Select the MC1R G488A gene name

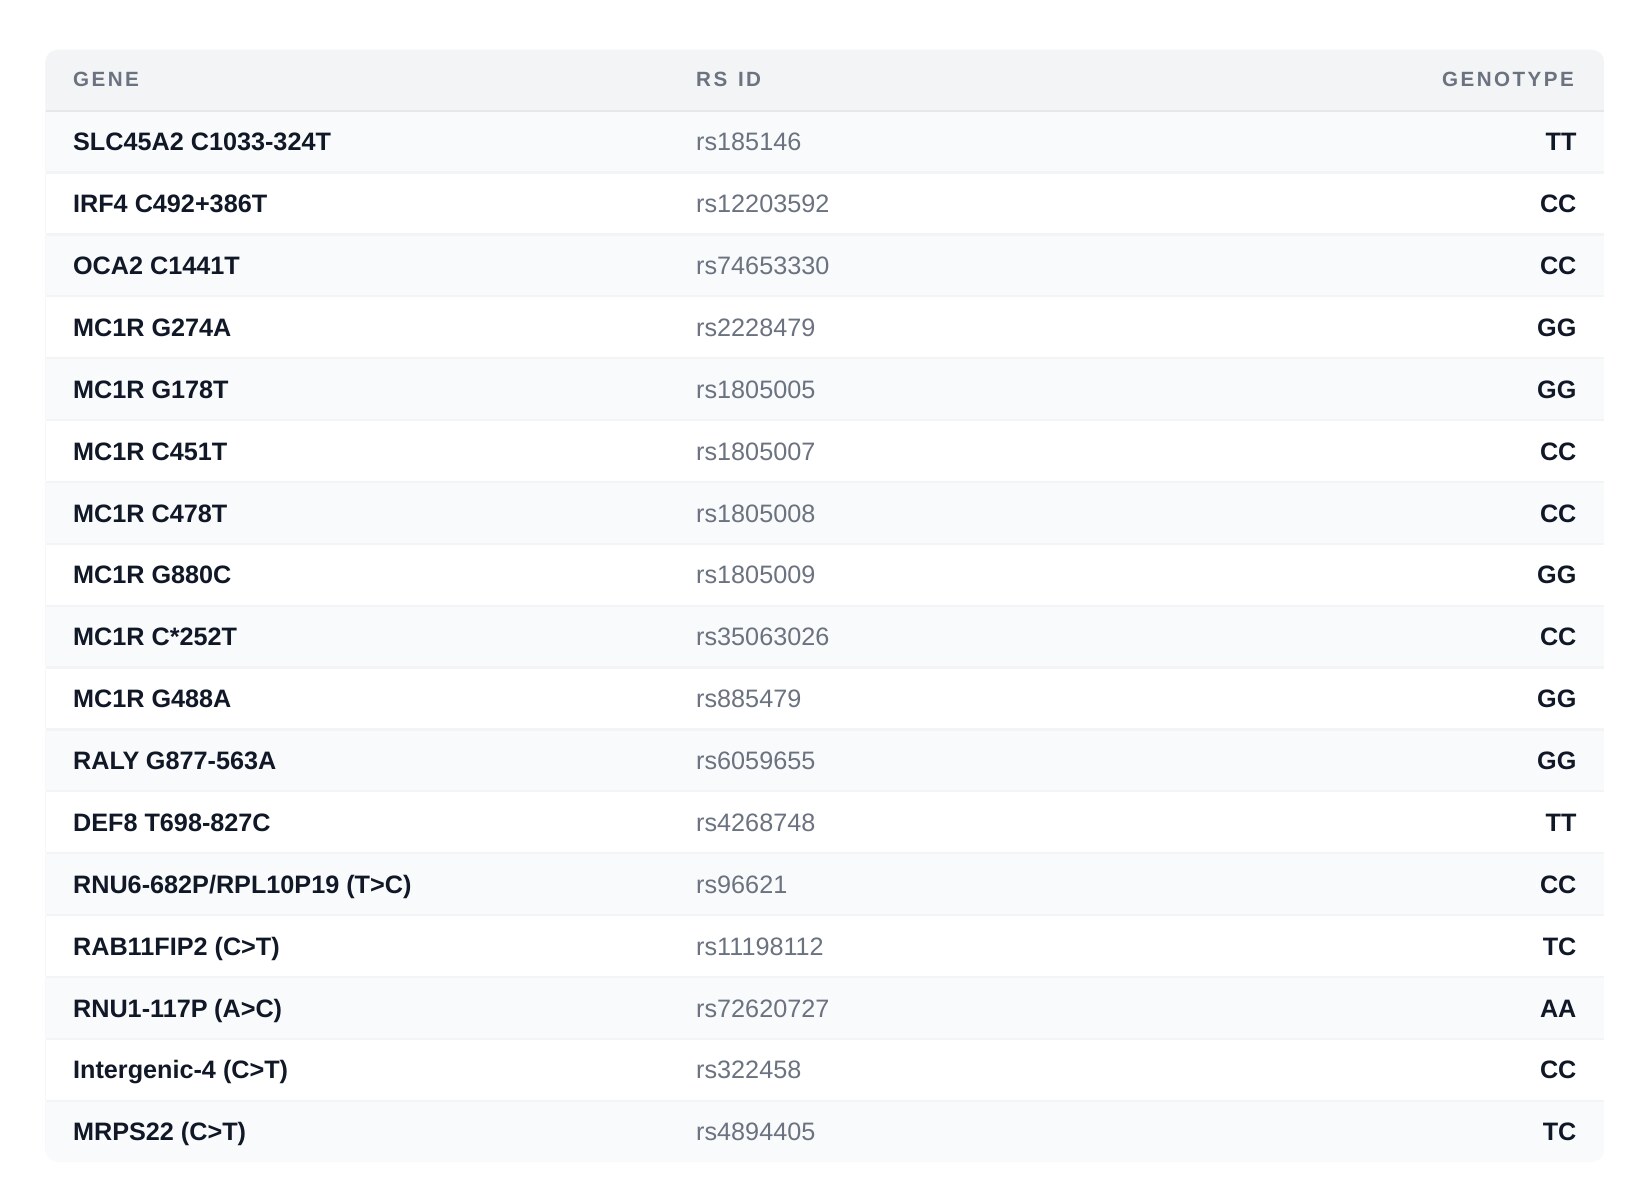tap(152, 699)
